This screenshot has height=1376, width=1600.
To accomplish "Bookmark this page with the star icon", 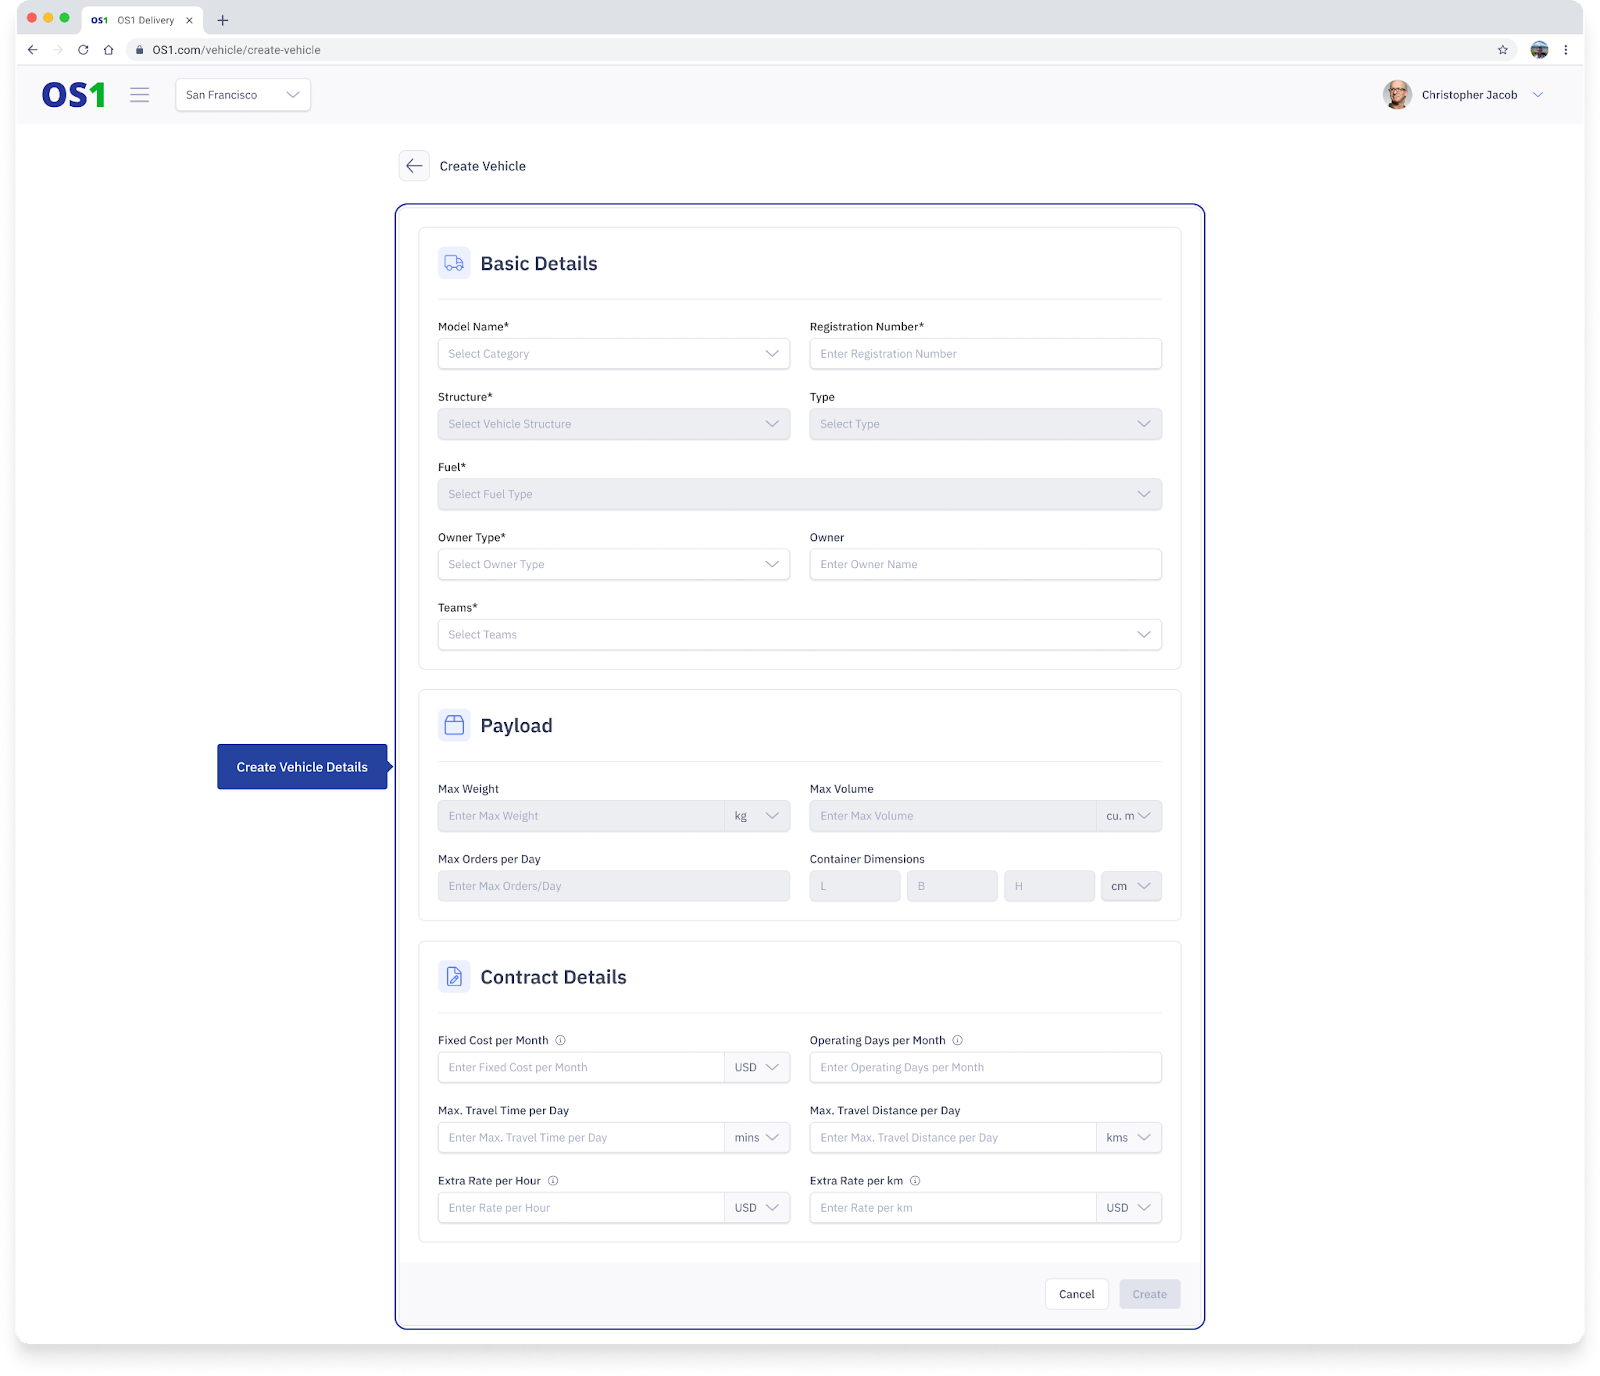I will (1502, 50).
